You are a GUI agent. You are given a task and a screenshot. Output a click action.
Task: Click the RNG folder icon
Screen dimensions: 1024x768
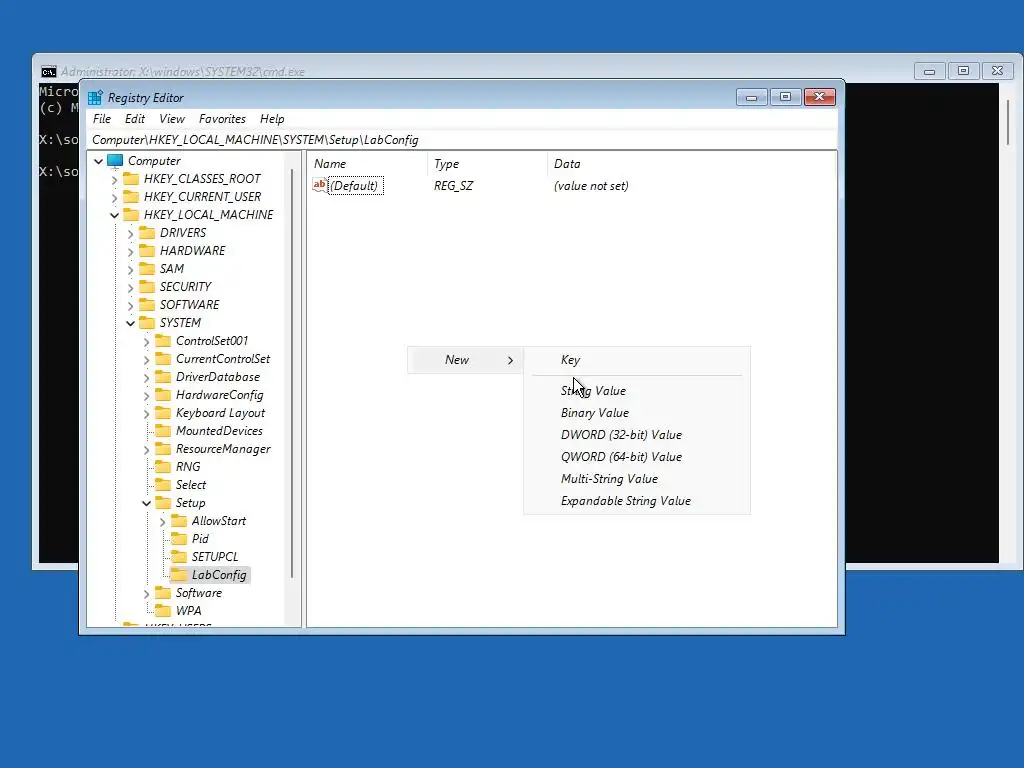pos(163,467)
